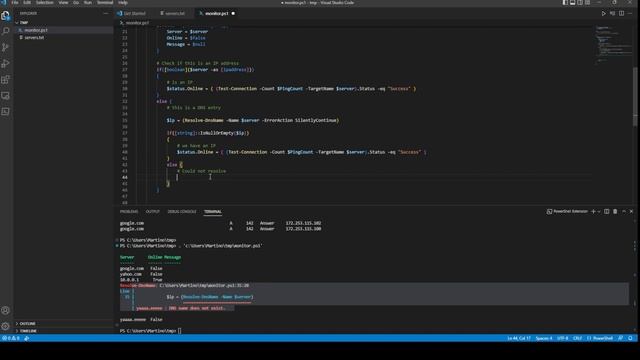
Task: Open the Selection menu
Action: tap(44, 2)
